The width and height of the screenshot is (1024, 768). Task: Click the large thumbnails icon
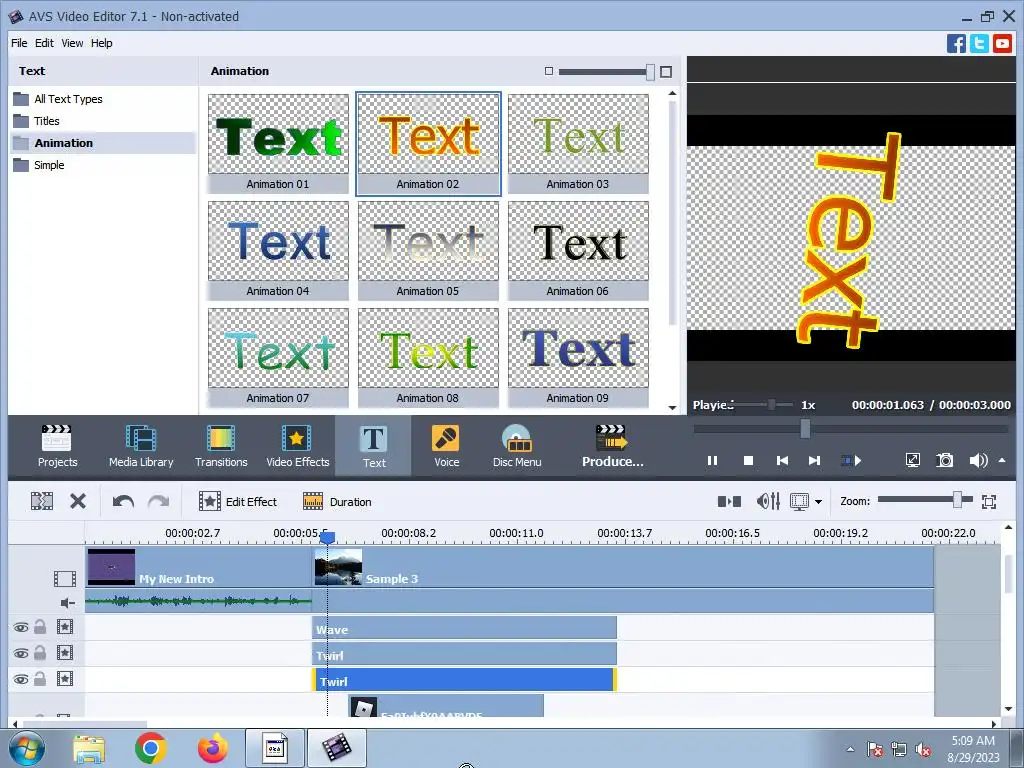(x=665, y=72)
